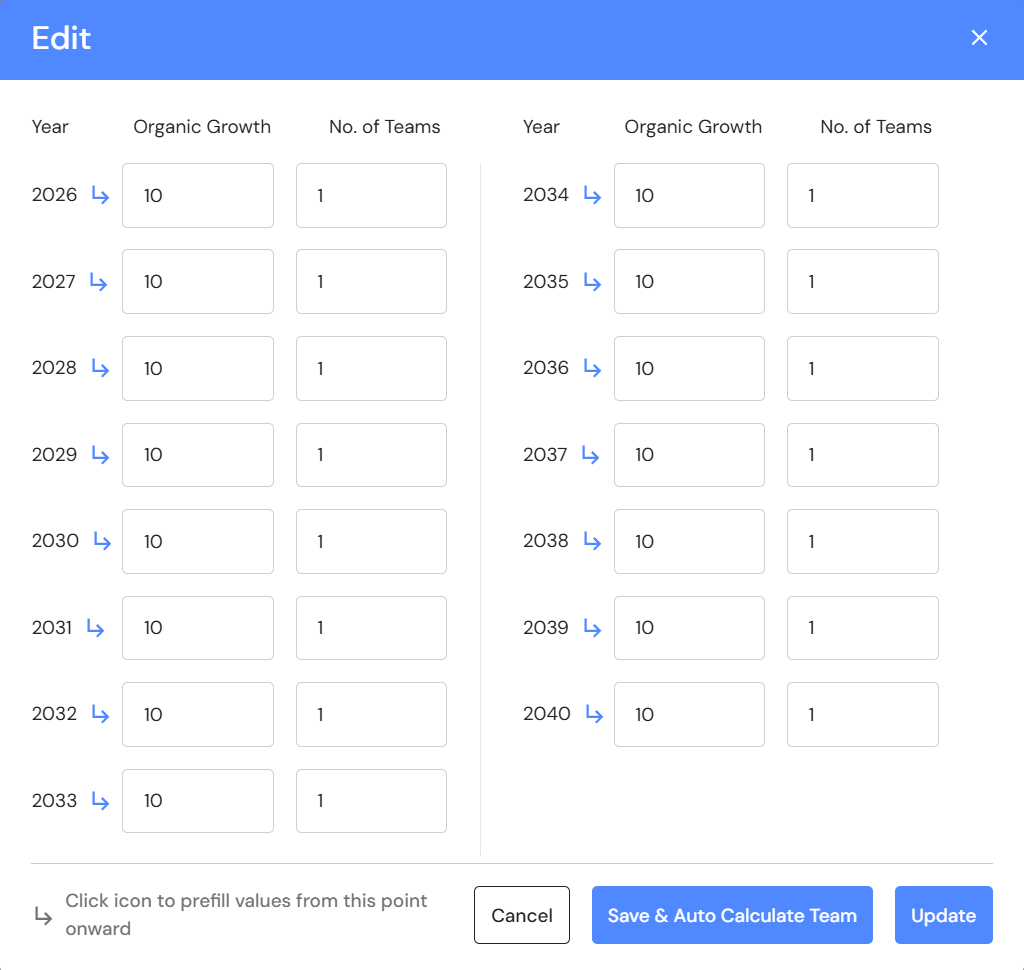
Task: Focus the 2026 Organic Growth field
Action: [198, 196]
